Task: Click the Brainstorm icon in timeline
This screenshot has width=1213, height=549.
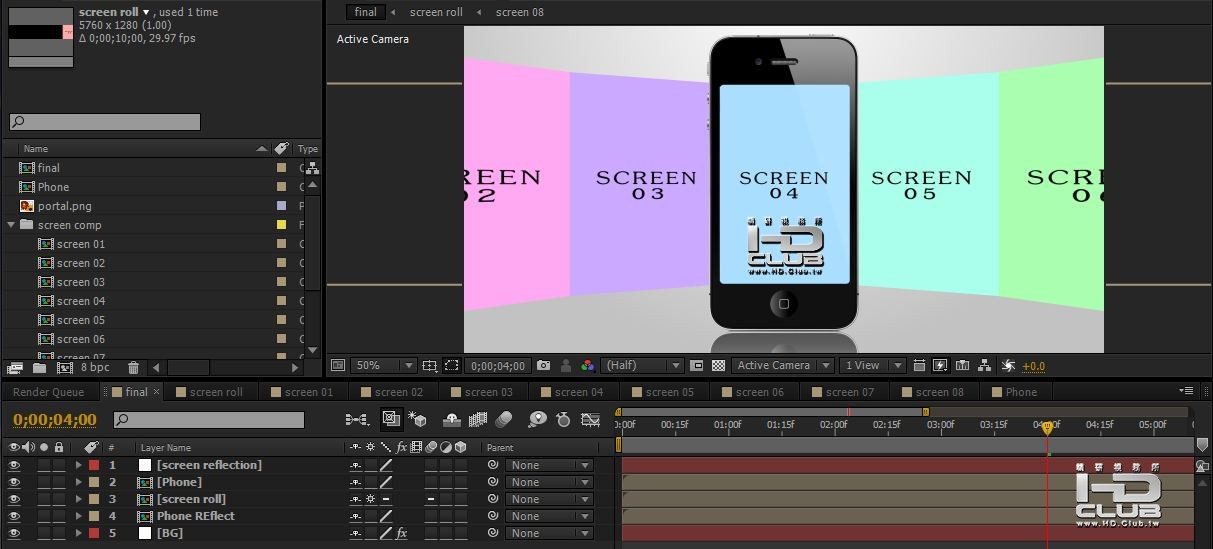Action: (538, 420)
